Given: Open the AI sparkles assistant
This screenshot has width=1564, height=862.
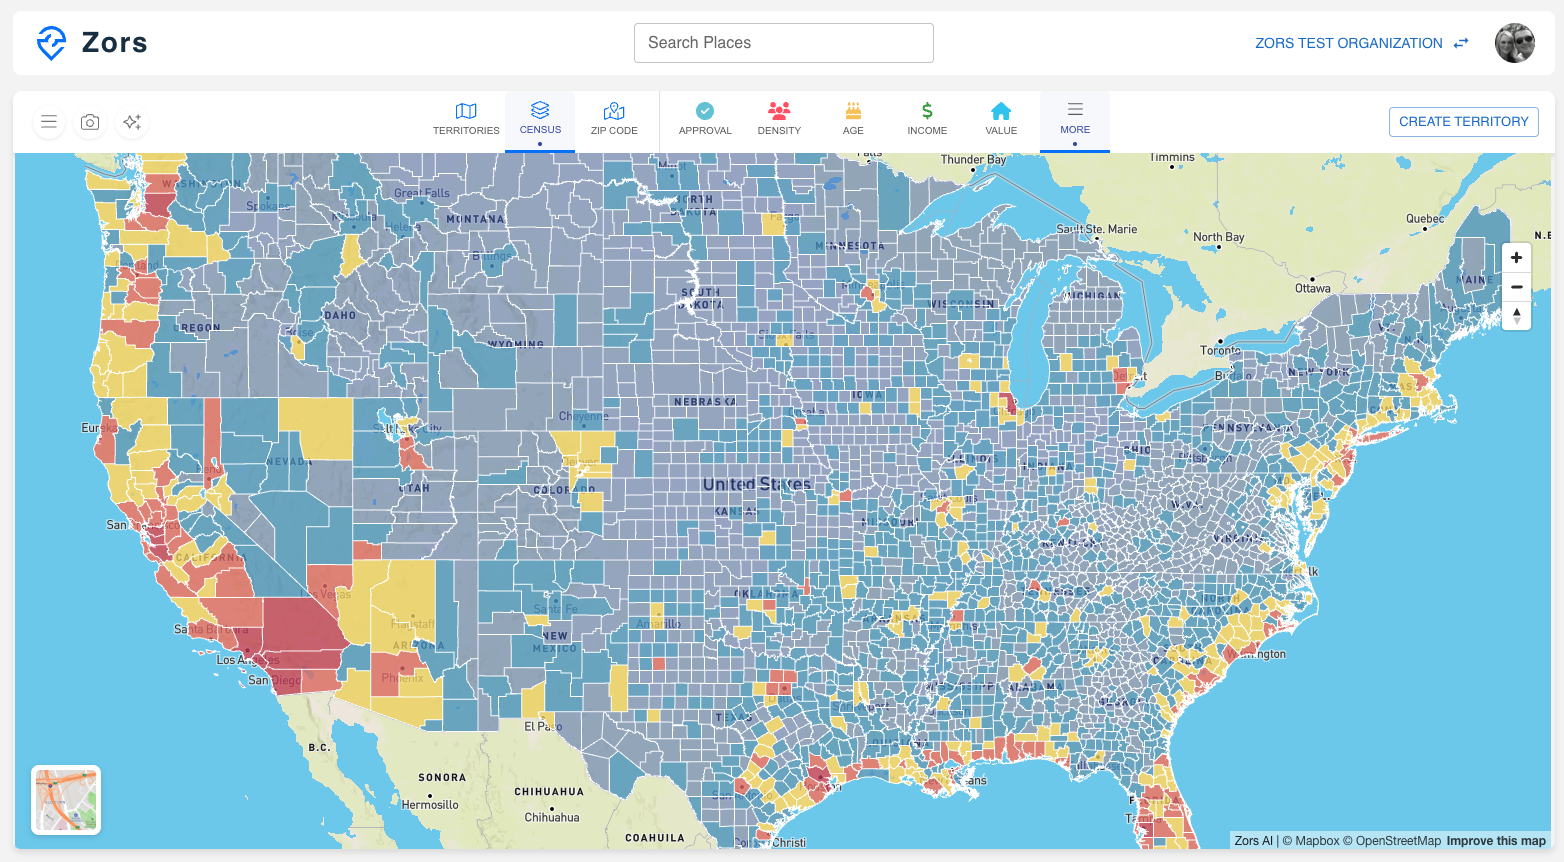Looking at the screenshot, I should tap(131, 121).
